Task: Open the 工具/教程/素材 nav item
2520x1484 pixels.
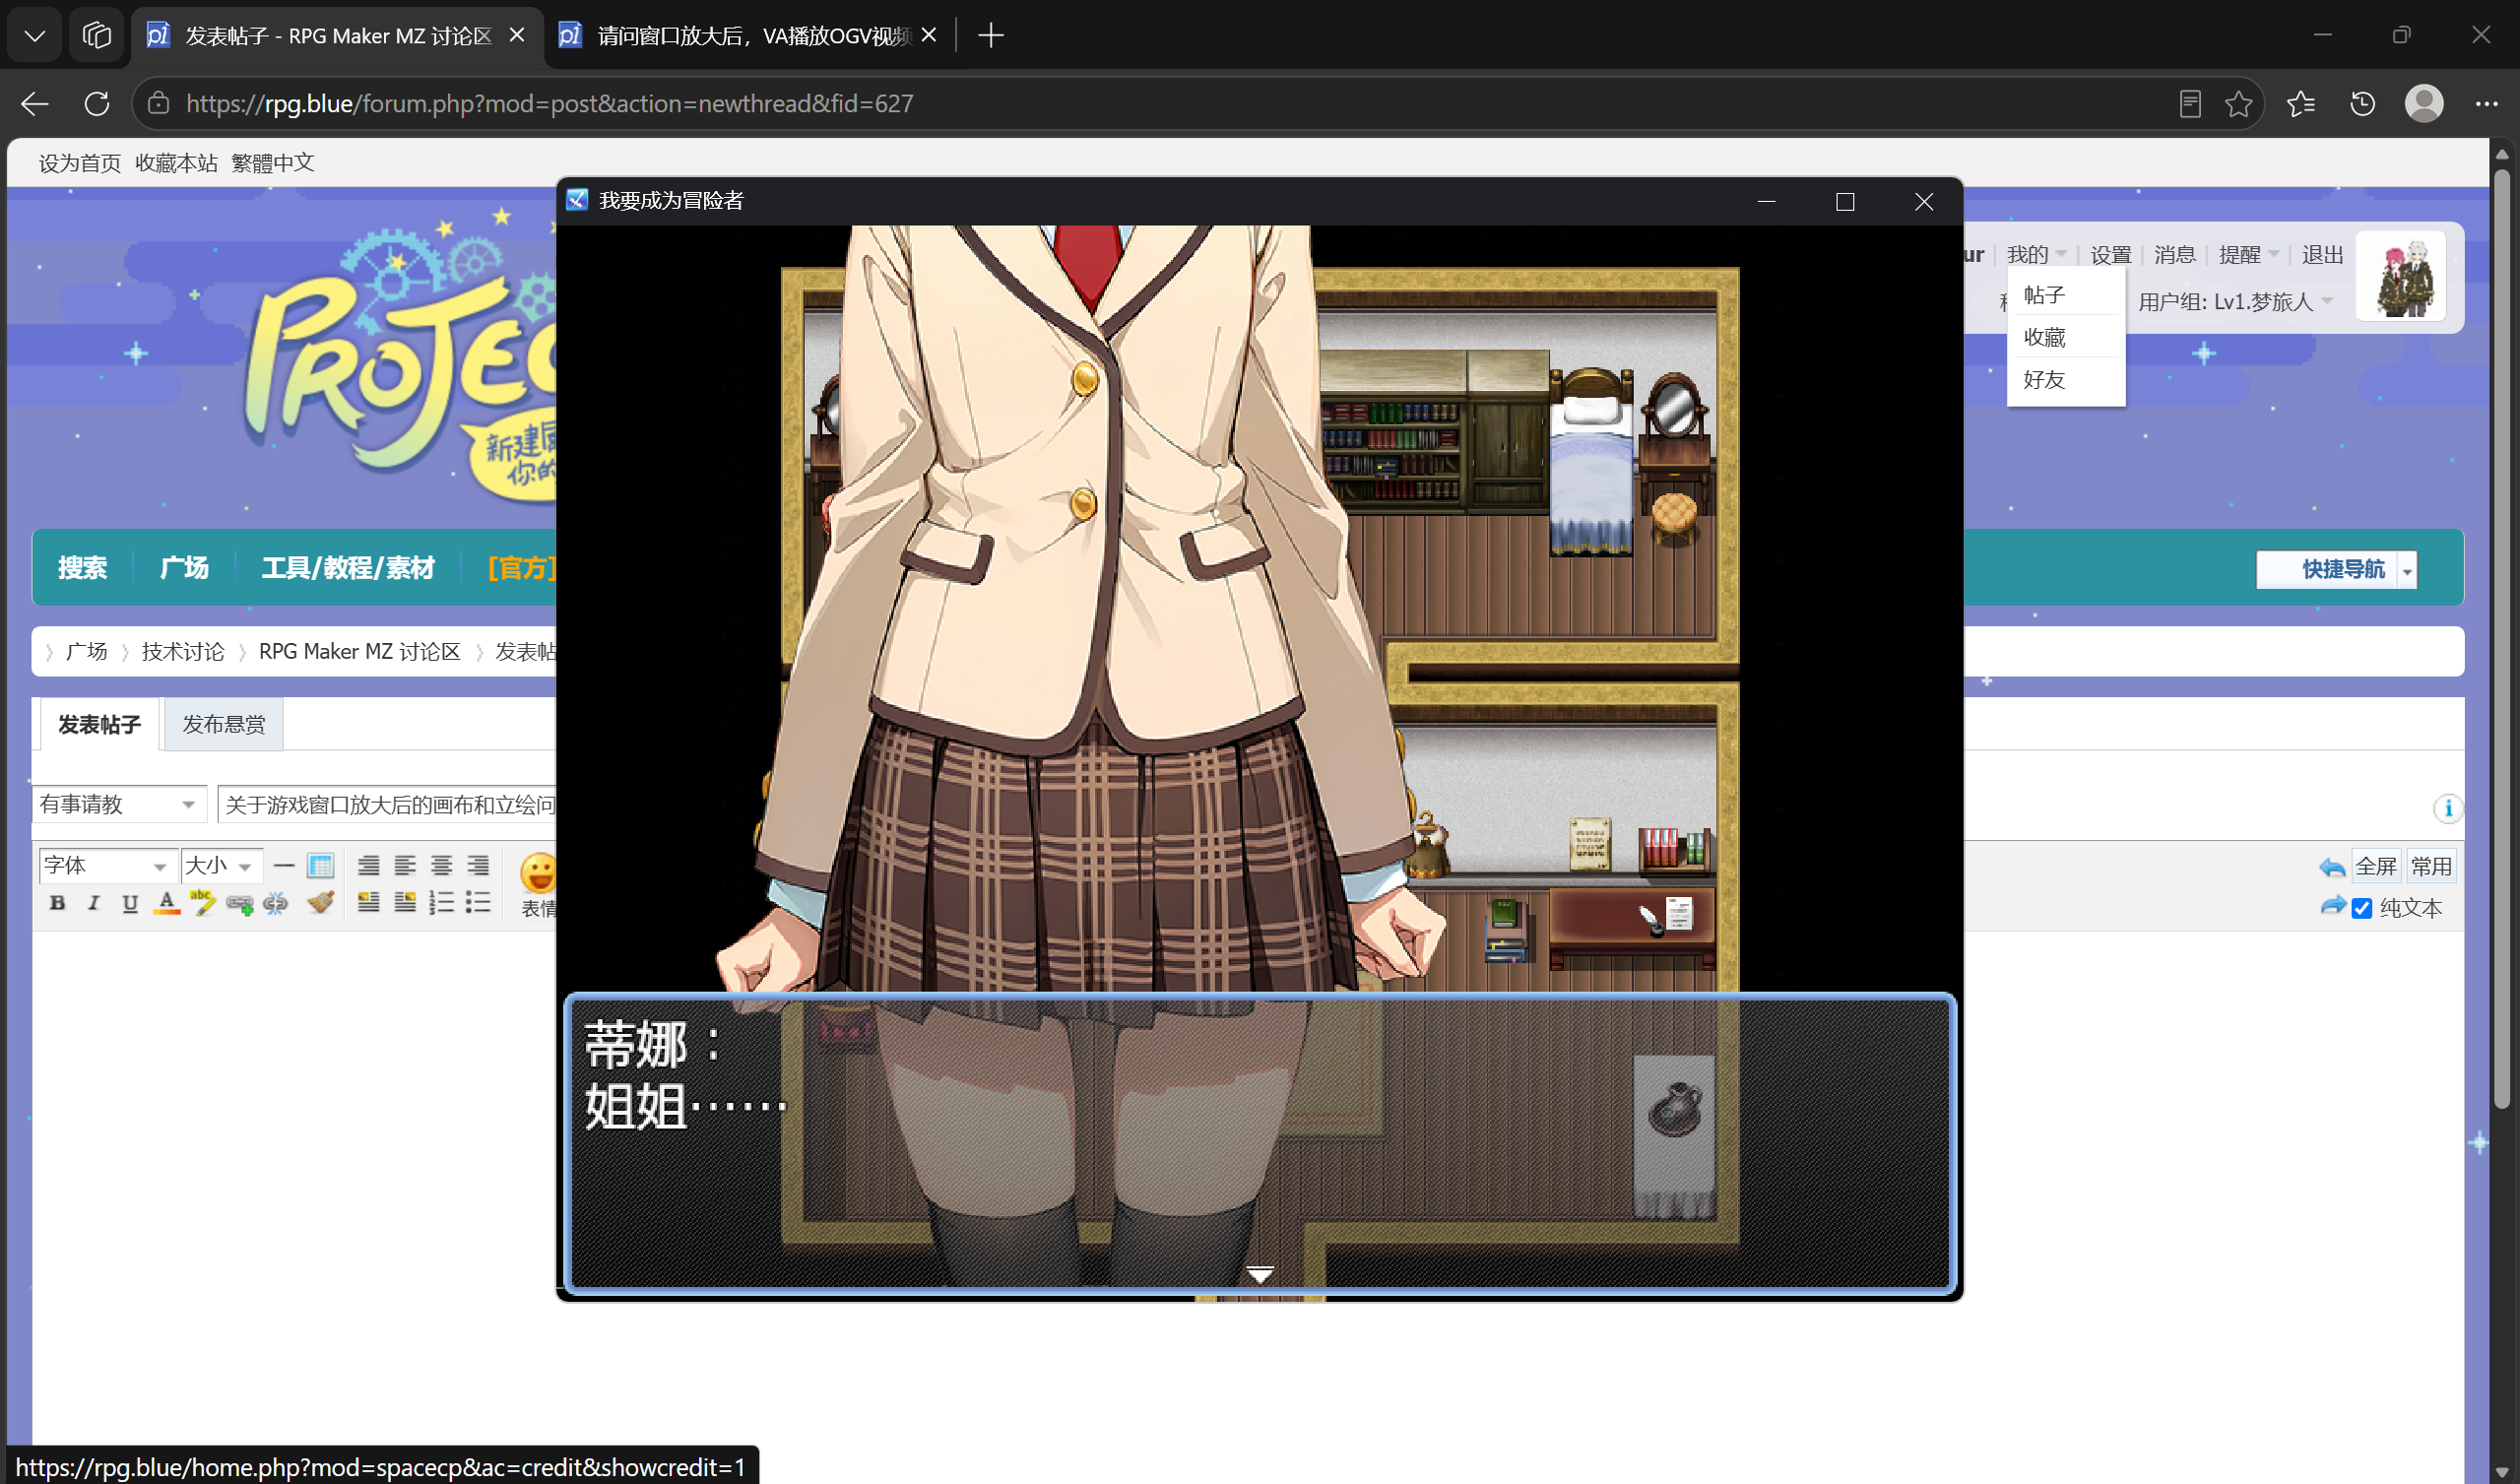Action: pos(348,568)
